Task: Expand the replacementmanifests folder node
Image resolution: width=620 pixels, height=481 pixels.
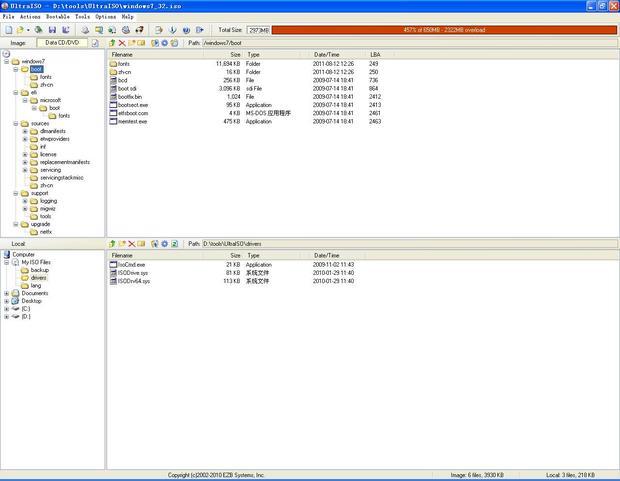Action: (25, 163)
